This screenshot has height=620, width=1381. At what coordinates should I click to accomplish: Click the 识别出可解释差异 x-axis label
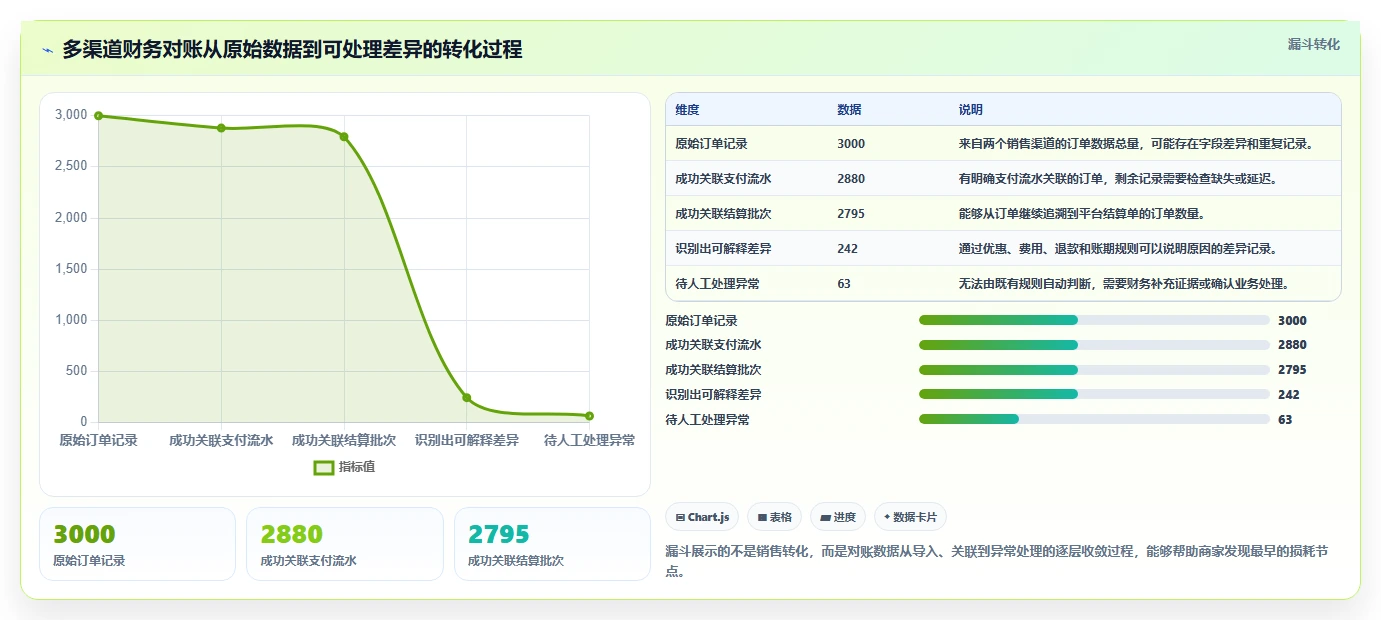click(467, 440)
